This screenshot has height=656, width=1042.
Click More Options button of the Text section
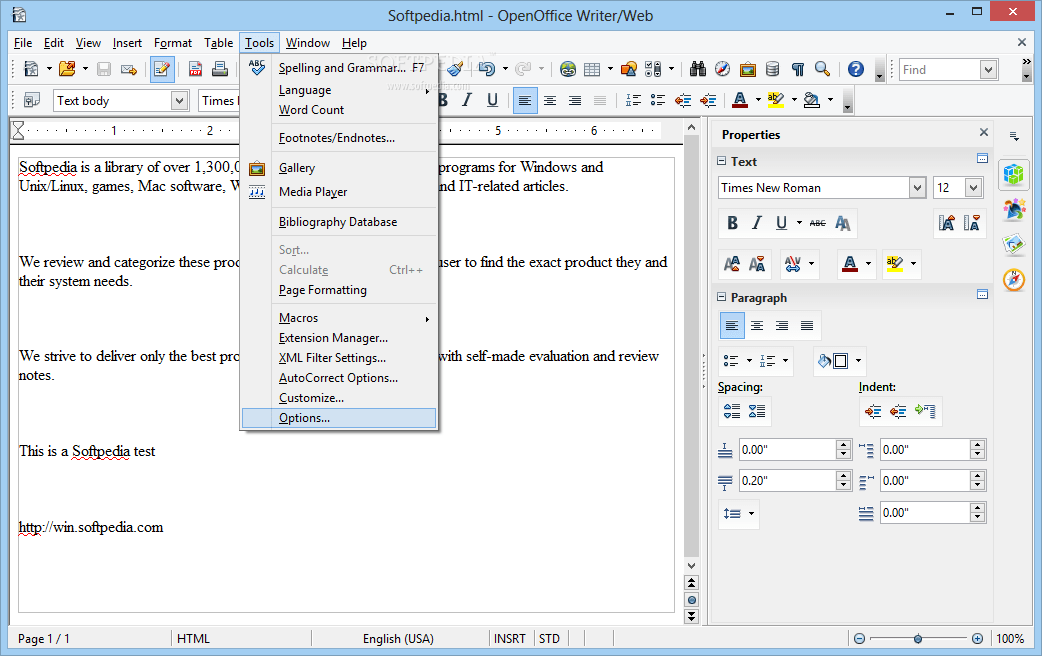(x=982, y=159)
